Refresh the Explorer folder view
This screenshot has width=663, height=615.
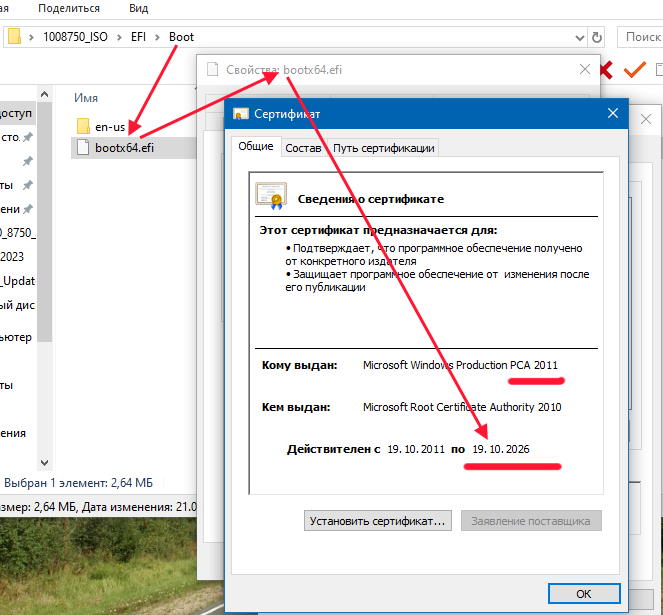pos(597,38)
